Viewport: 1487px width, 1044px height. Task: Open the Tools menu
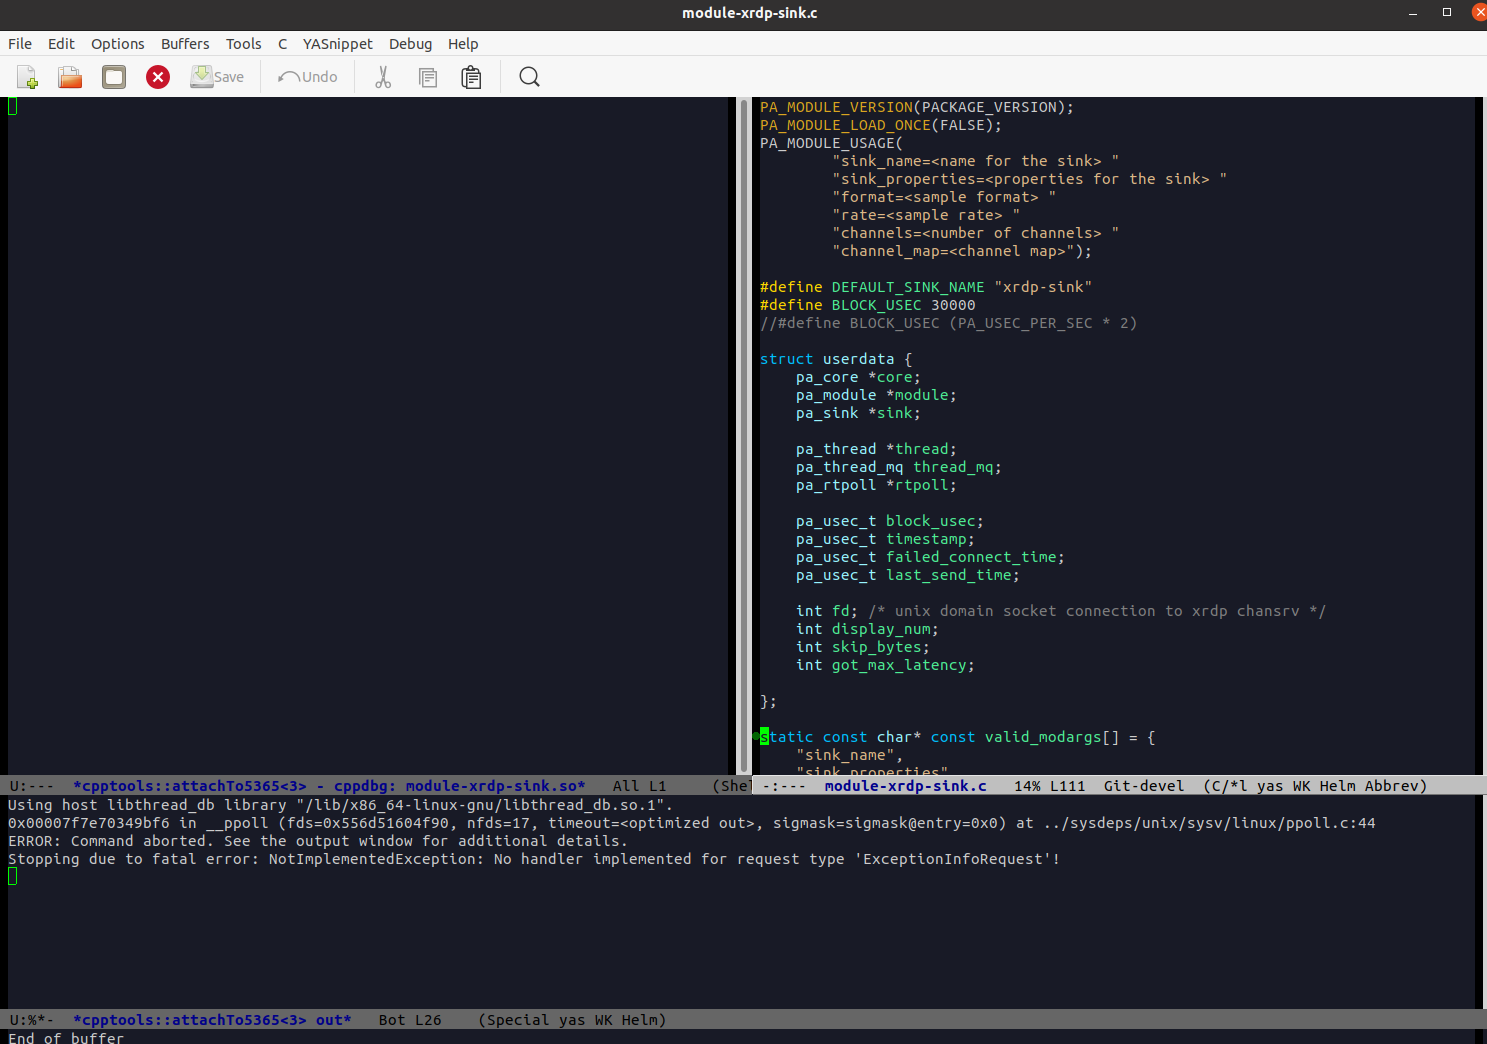pyautogui.click(x=243, y=44)
